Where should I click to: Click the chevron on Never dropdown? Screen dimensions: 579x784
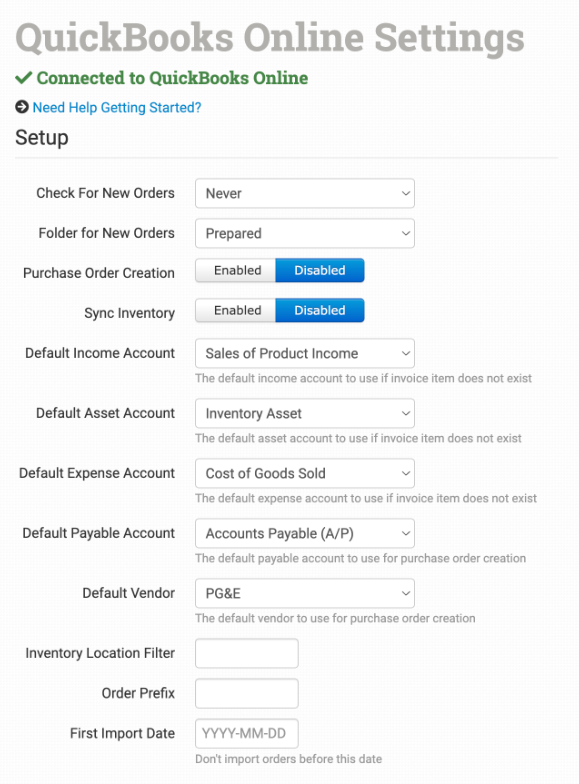[406, 193]
